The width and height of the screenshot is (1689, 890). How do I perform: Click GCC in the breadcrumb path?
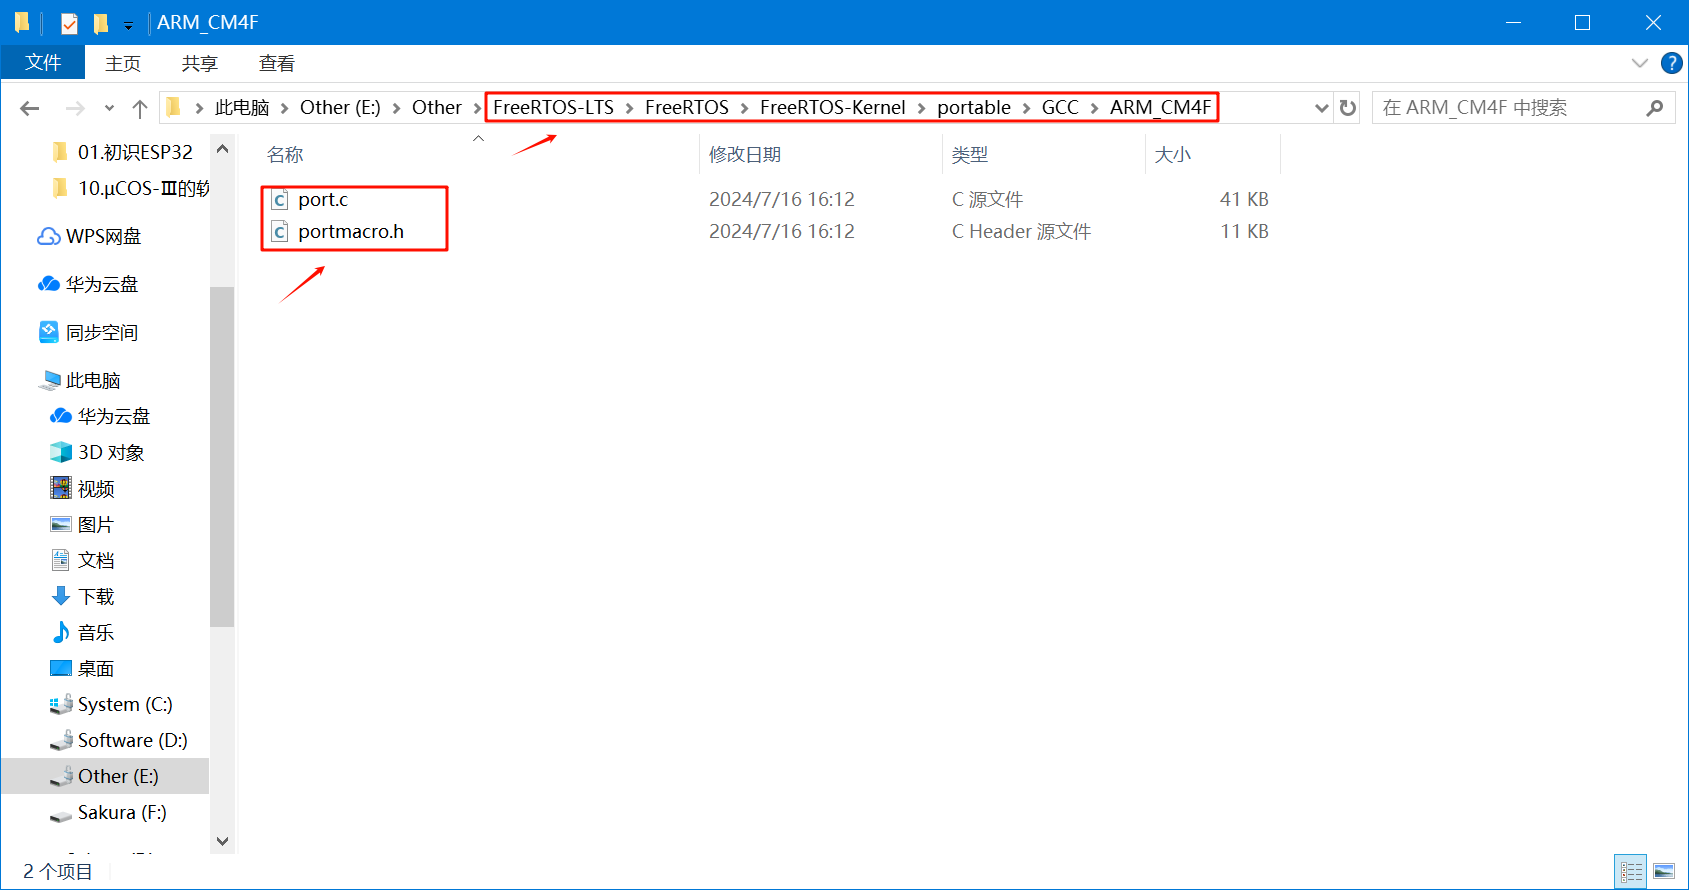click(1060, 107)
